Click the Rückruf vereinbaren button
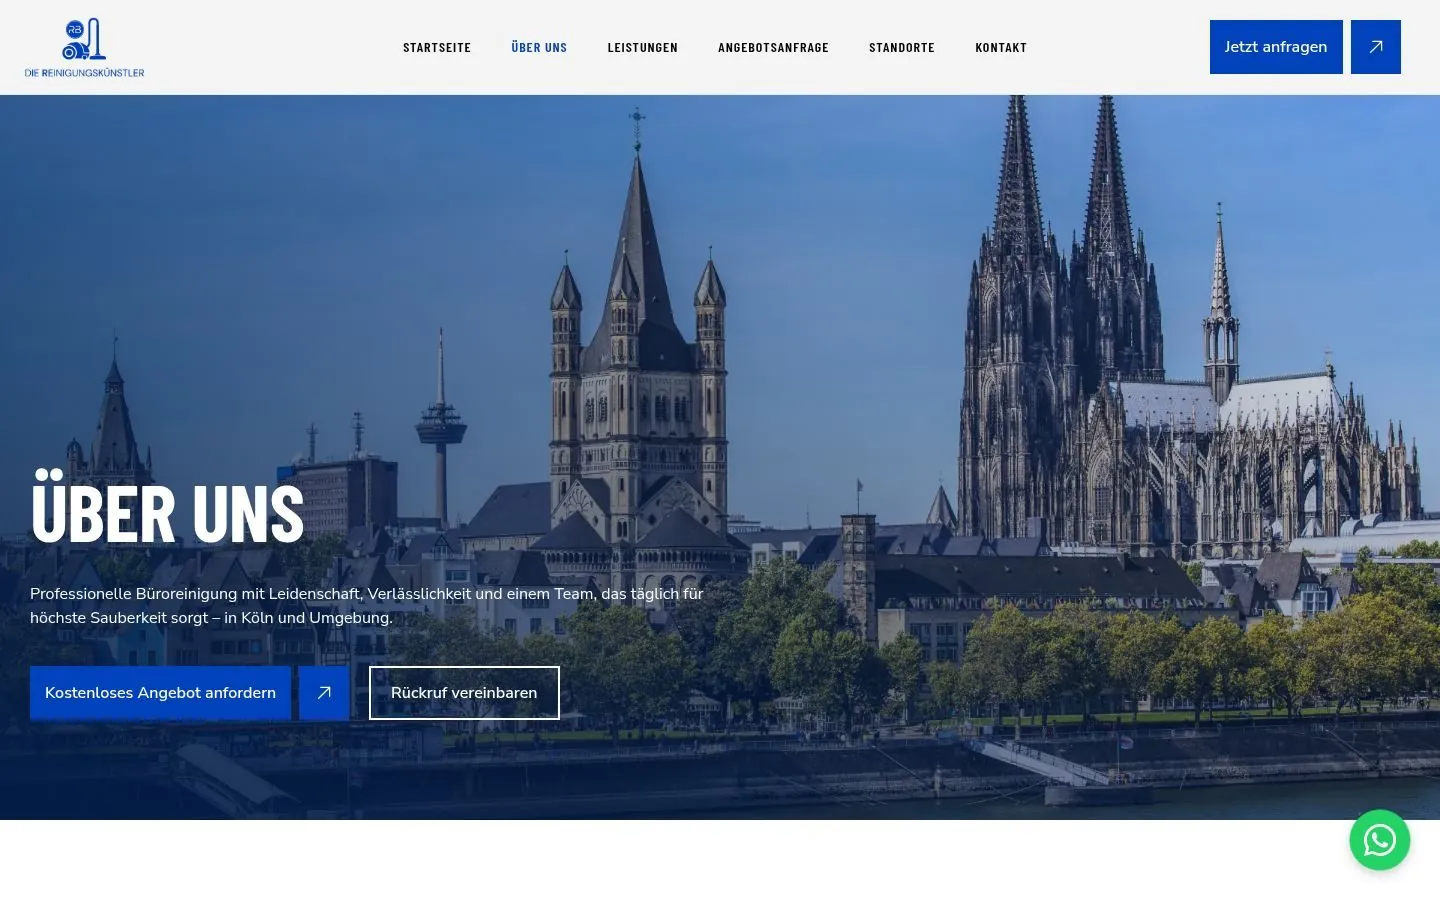 tap(464, 693)
